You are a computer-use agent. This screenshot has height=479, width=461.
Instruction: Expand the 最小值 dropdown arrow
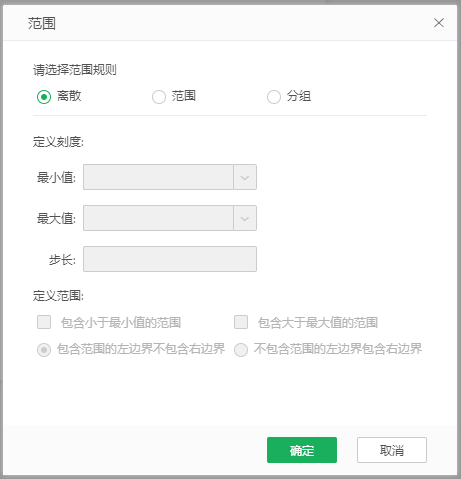(245, 177)
